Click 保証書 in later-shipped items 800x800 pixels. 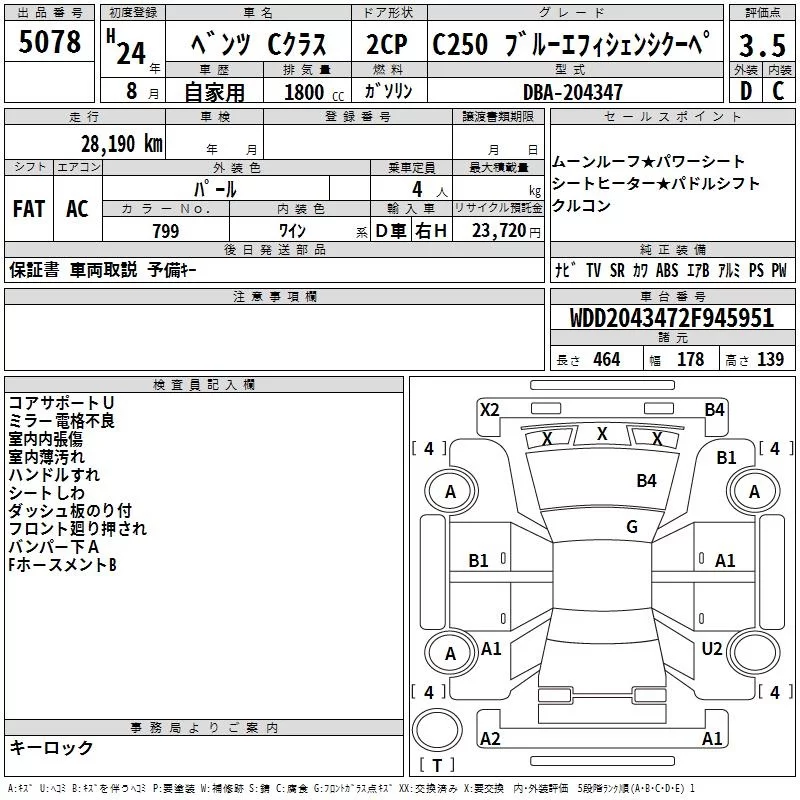34,269
